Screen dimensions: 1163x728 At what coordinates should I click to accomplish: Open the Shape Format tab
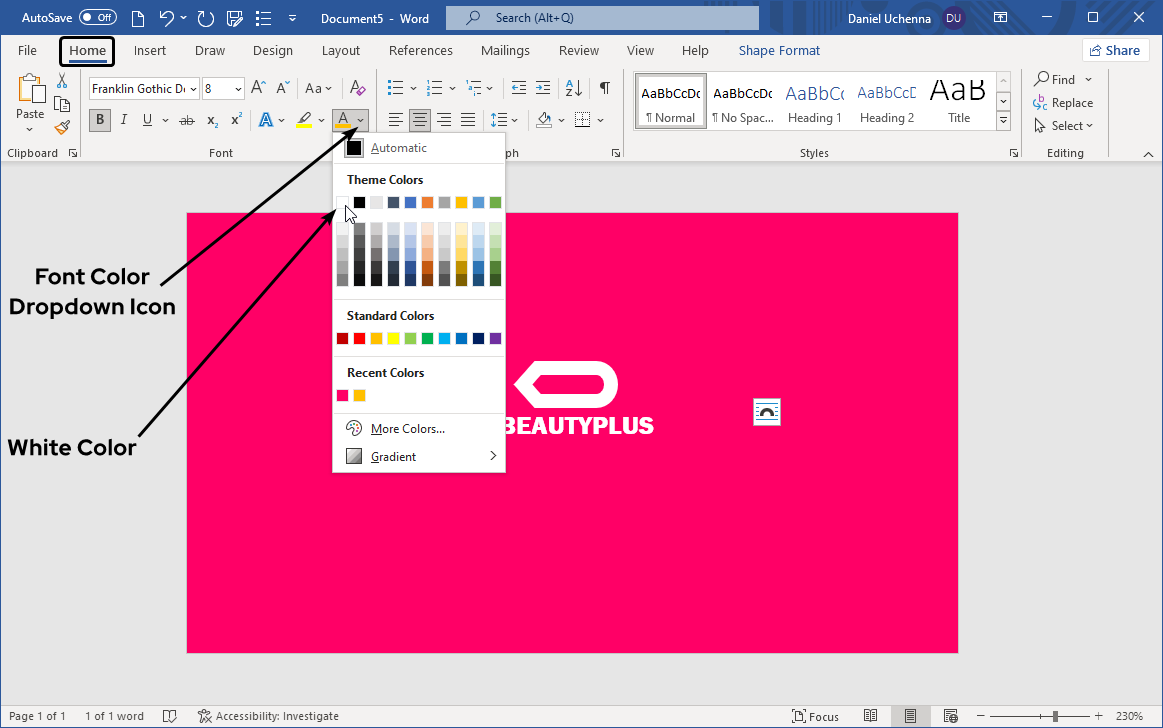click(x=779, y=50)
